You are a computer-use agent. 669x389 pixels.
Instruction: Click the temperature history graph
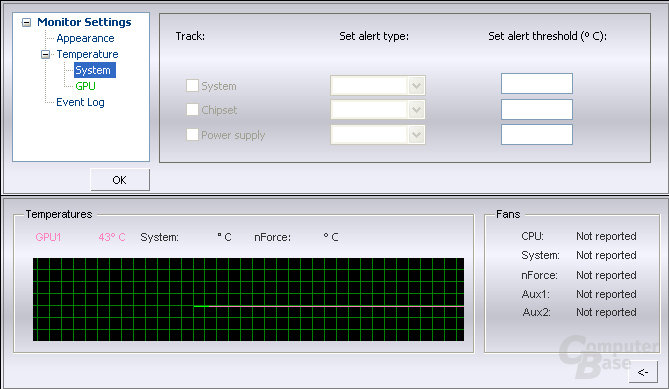248,299
